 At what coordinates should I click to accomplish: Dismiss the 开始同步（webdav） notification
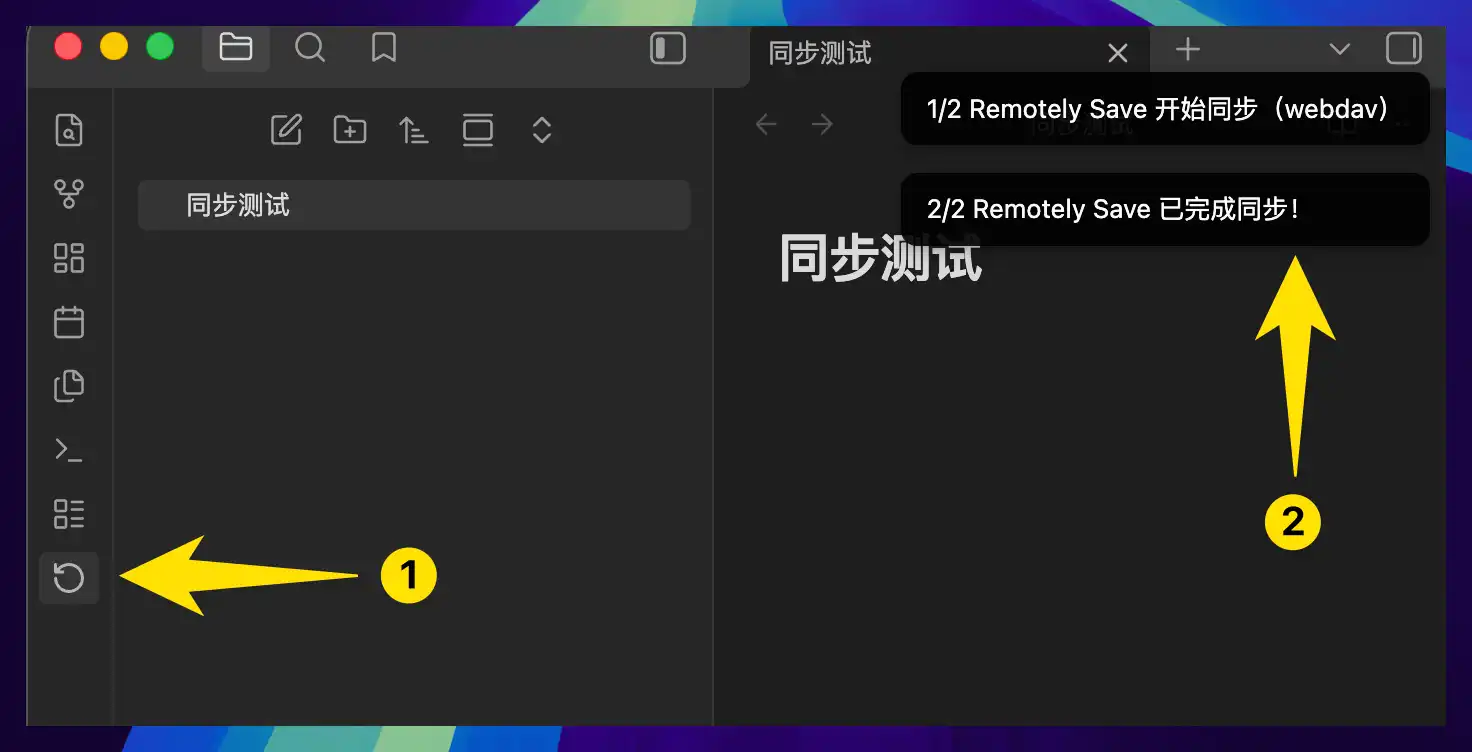[x=1165, y=109]
